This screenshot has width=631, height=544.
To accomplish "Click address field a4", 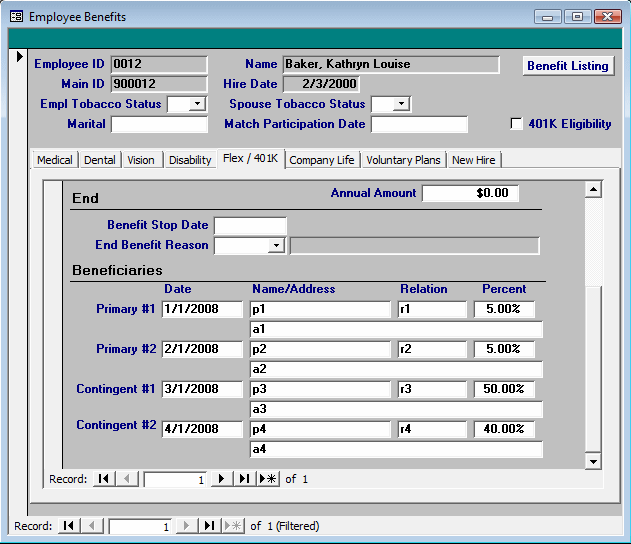I will click(396, 449).
